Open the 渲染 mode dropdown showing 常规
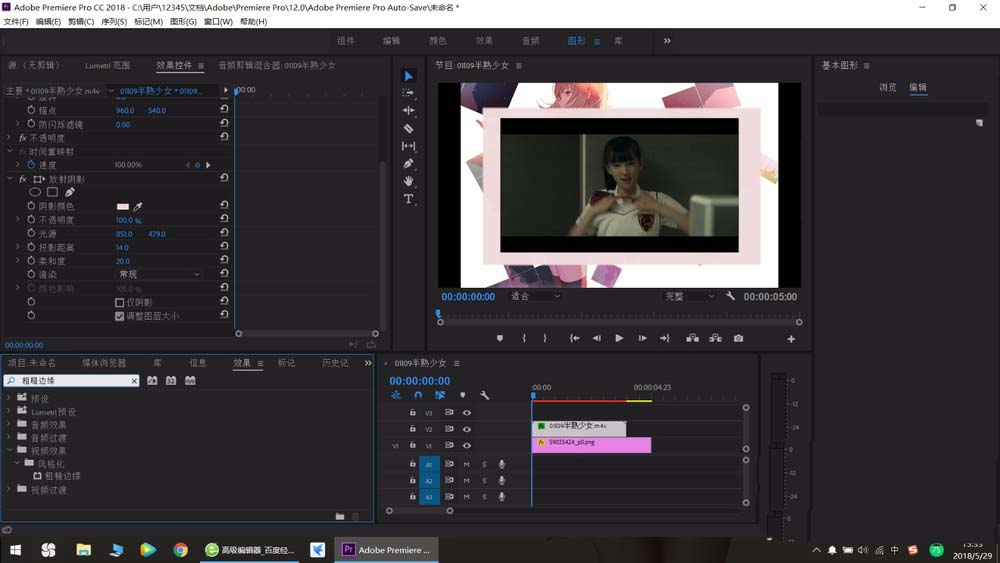 [x=159, y=274]
